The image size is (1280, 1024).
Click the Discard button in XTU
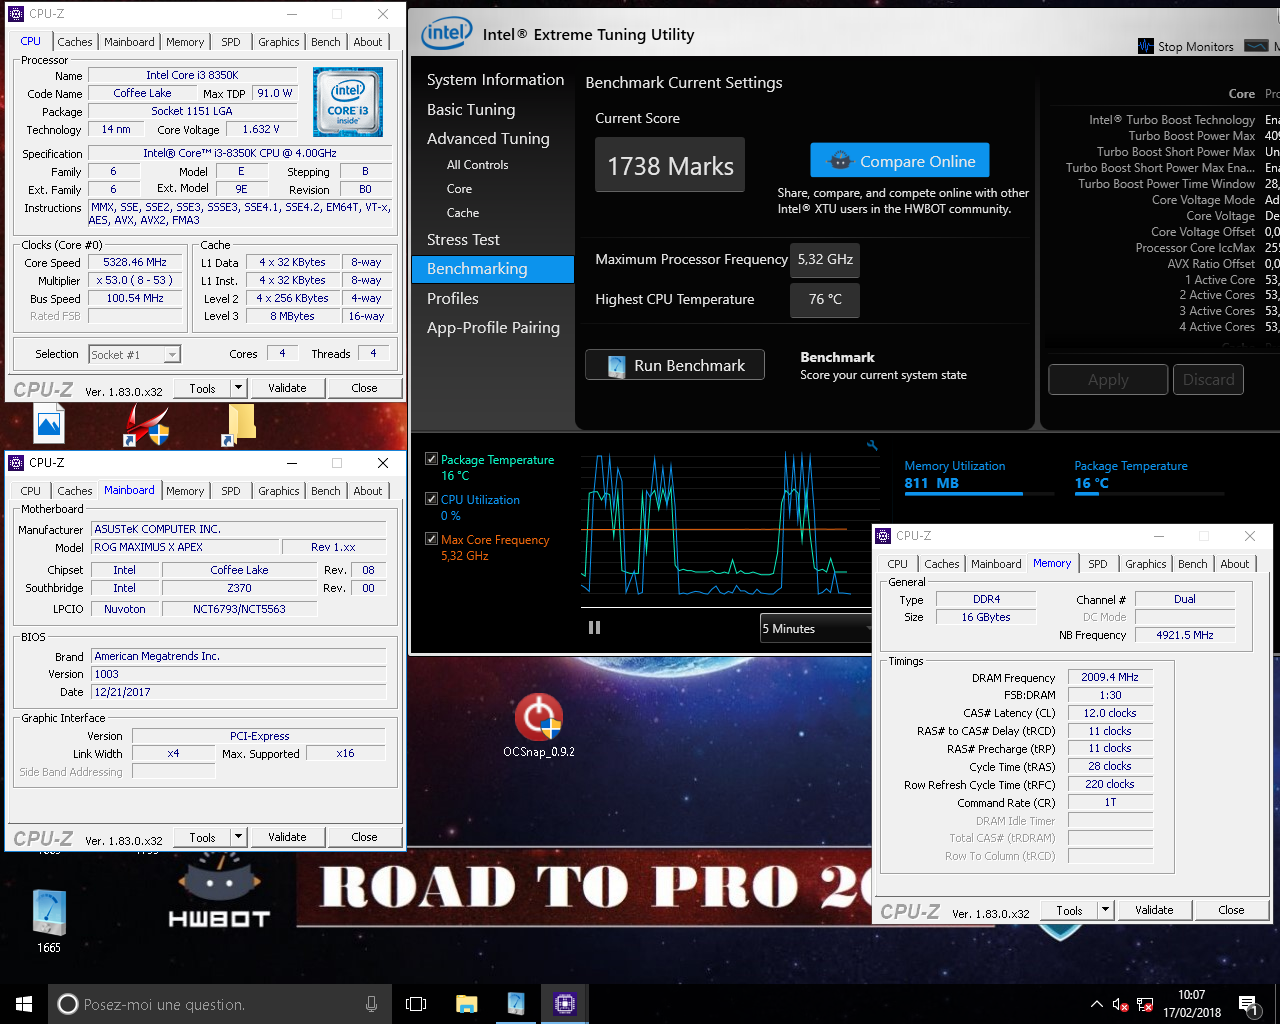(1209, 380)
